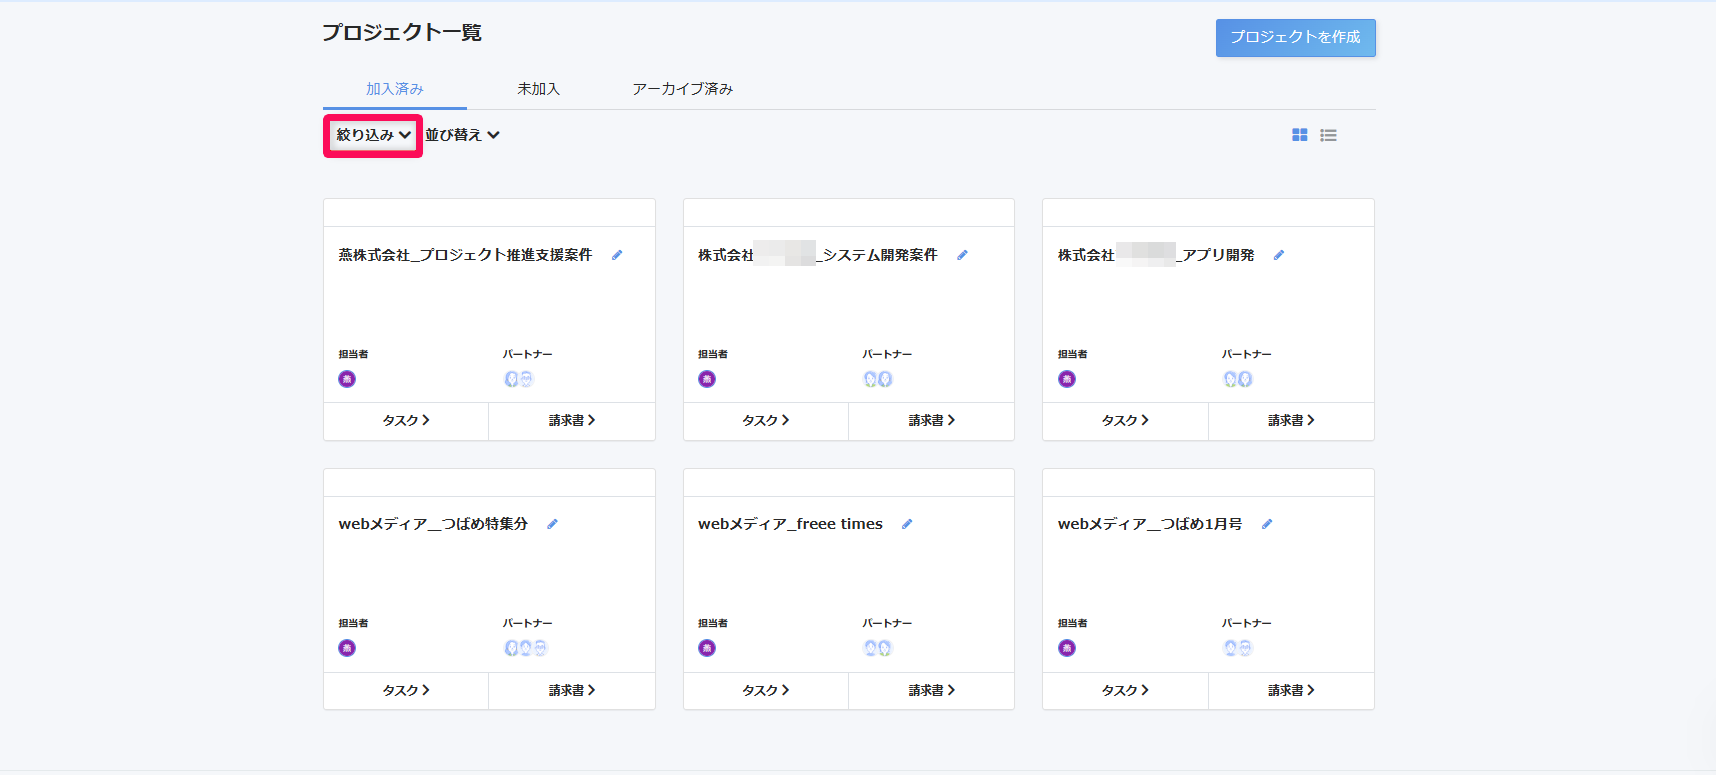Viewport: 1716px width, 775px height.
Task: Open 請求書 for つばめ特集分 project
Action: [572, 691]
